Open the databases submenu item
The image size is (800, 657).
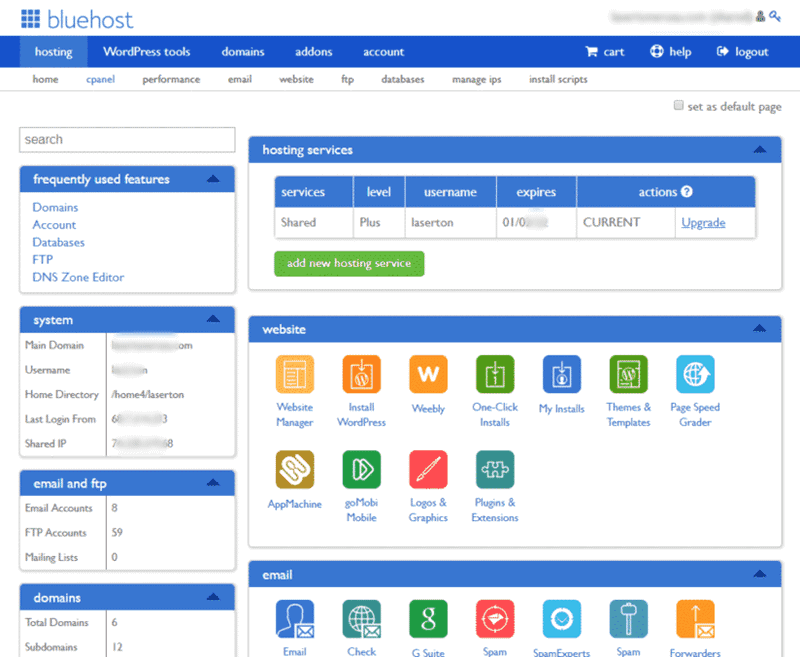(403, 80)
